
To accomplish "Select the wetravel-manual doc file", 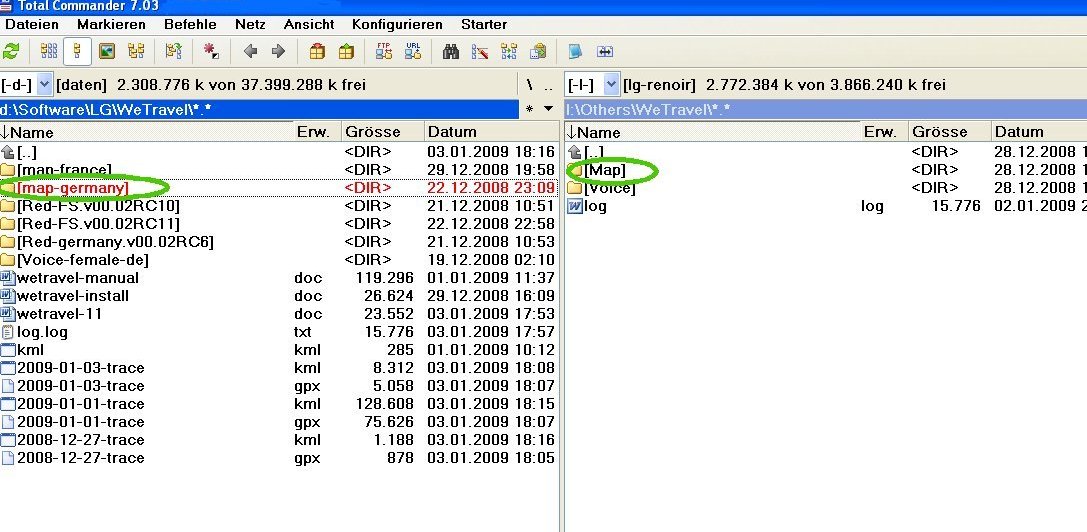I will pos(279,278).
